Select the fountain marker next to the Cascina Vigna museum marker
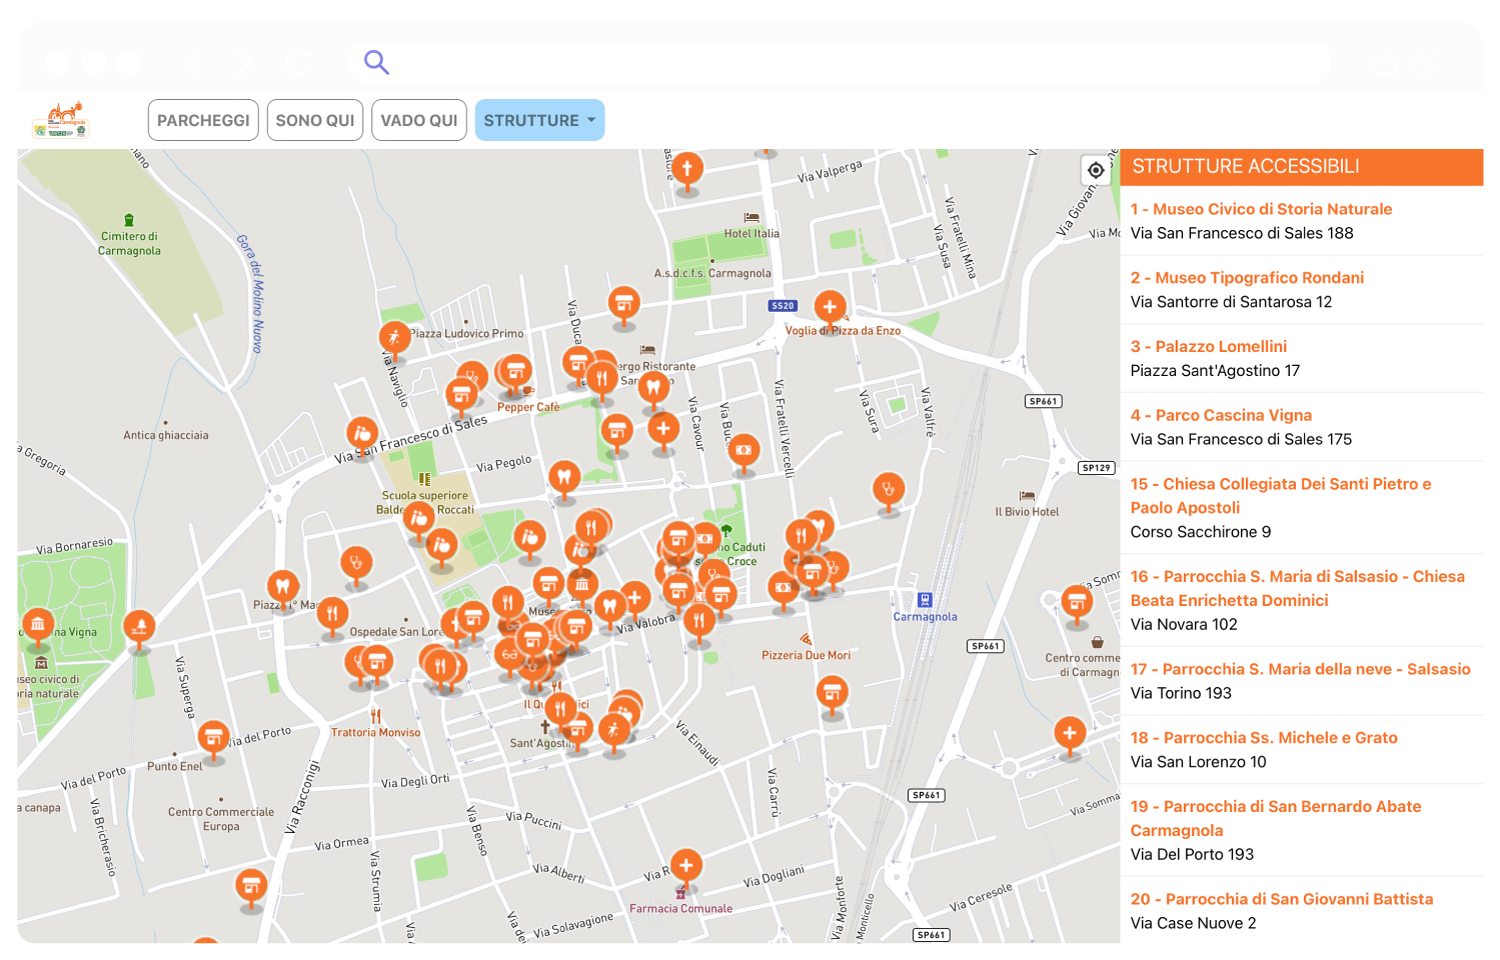 pyautogui.click(x=139, y=628)
